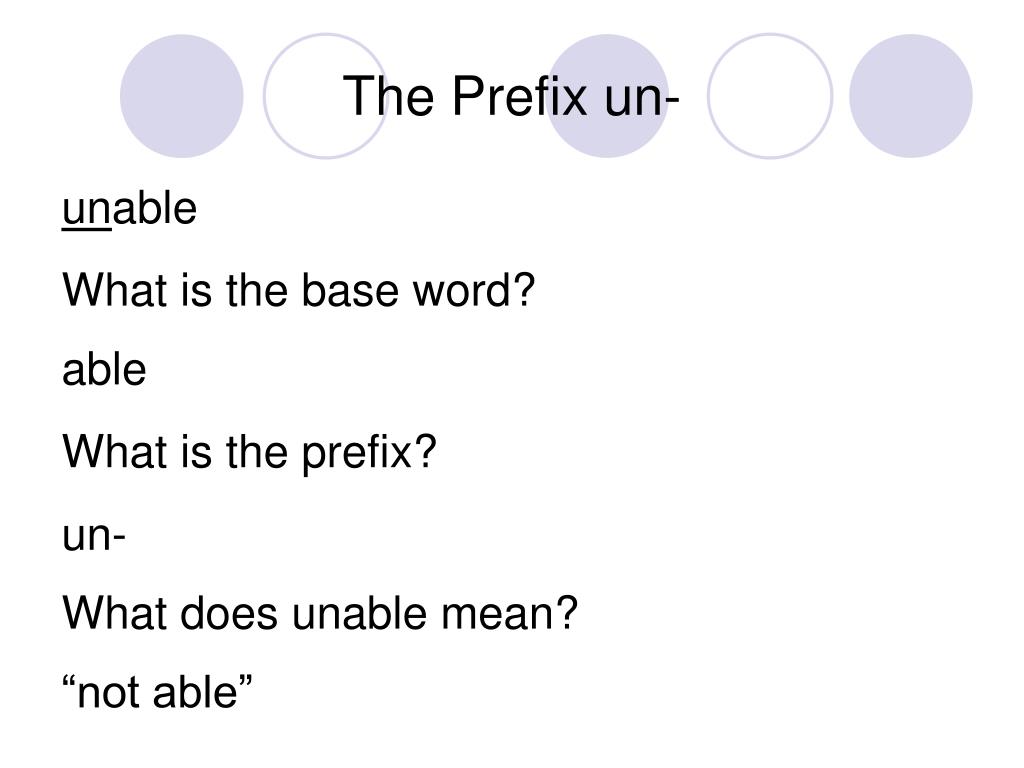Select the line "What is the prefix?"

[249, 453]
